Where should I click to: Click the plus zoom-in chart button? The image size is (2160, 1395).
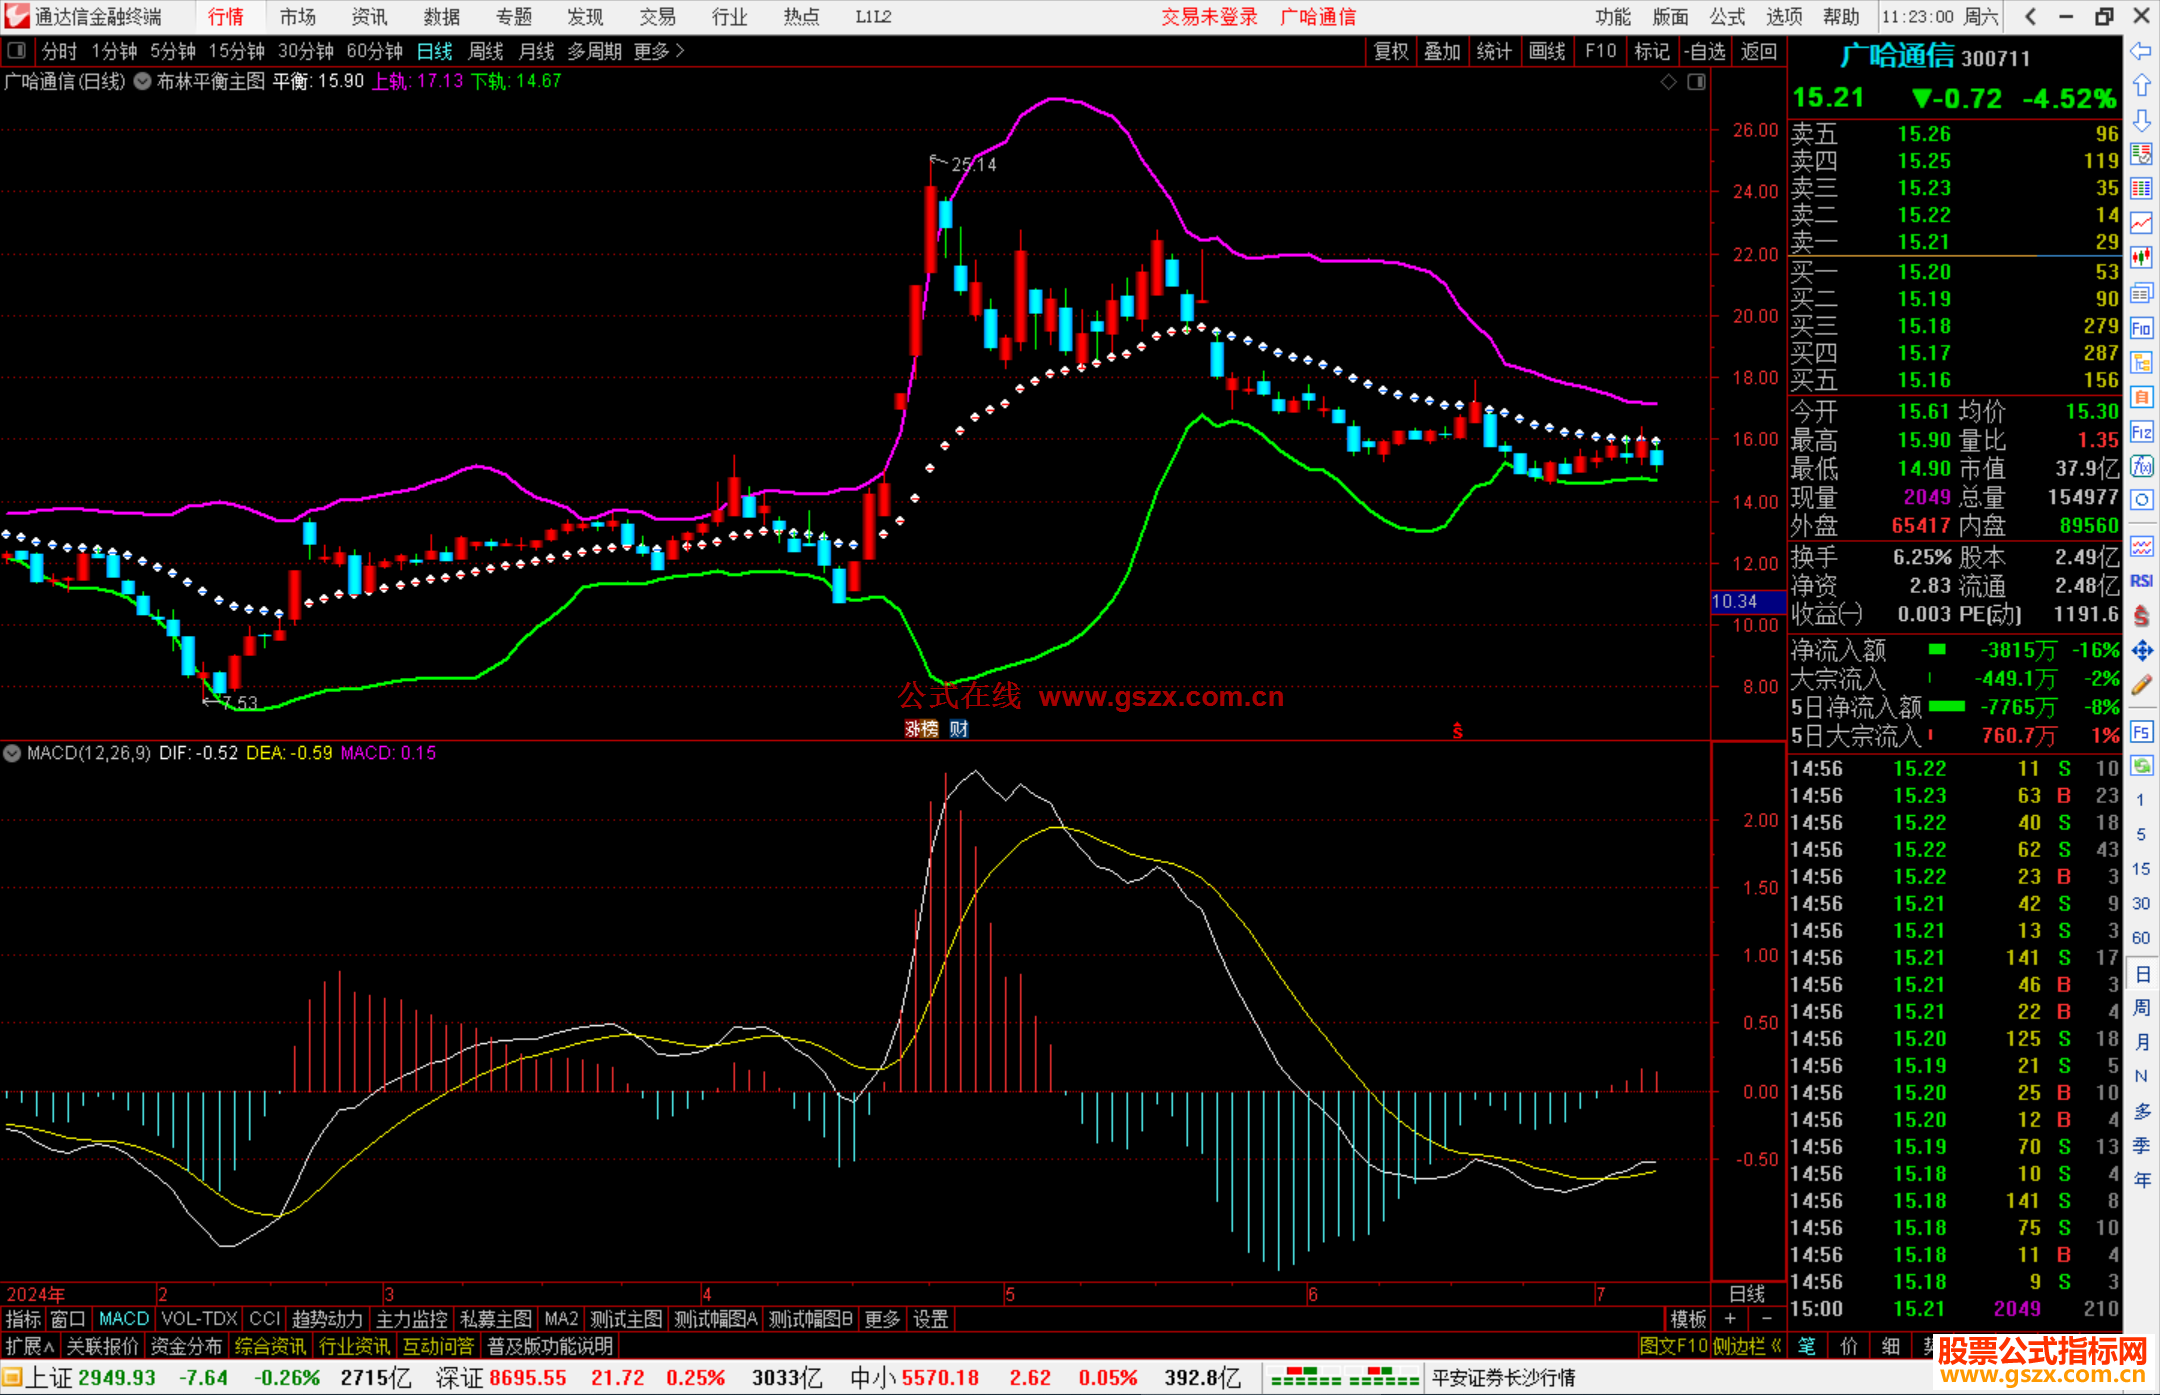click(1731, 1319)
